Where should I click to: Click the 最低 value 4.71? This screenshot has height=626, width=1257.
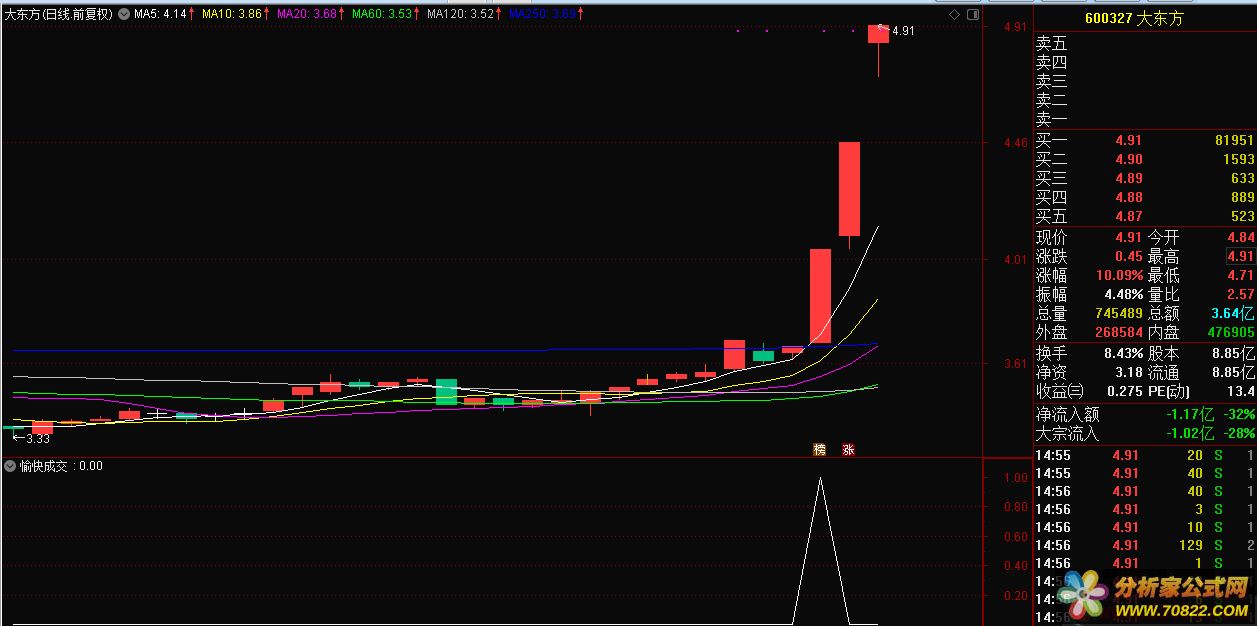1240,276
